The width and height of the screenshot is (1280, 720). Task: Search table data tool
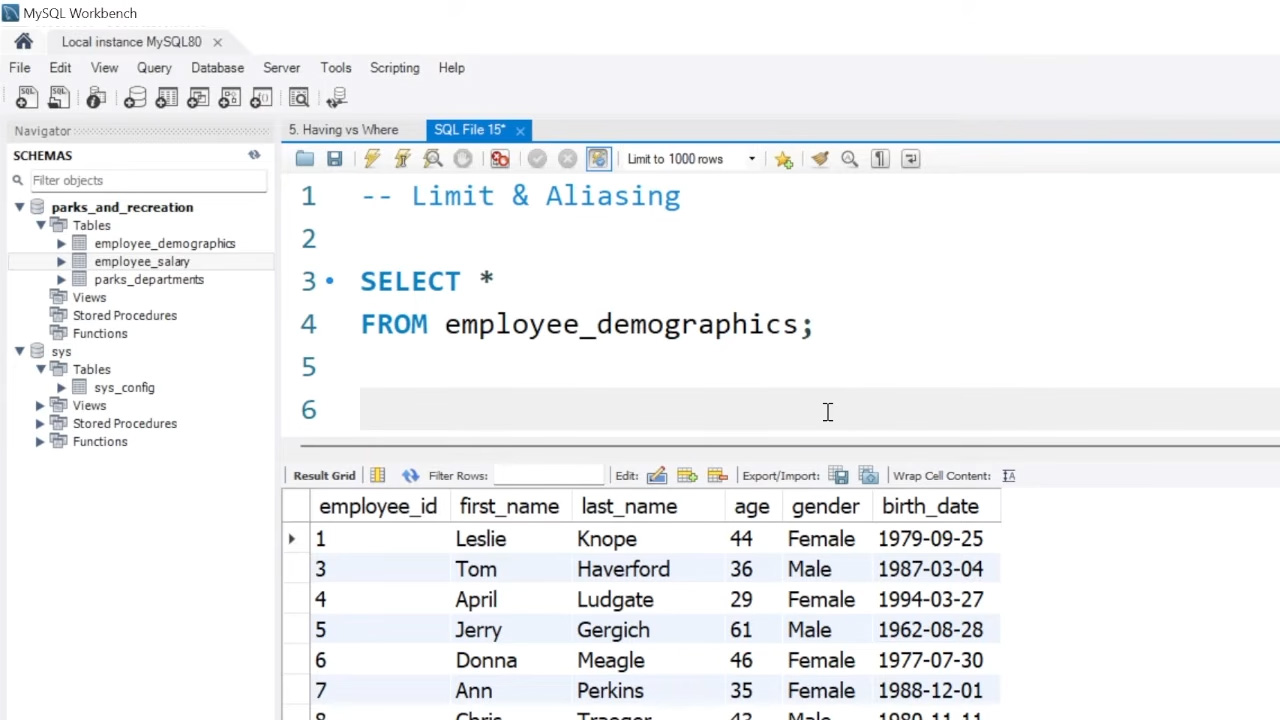click(299, 98)
